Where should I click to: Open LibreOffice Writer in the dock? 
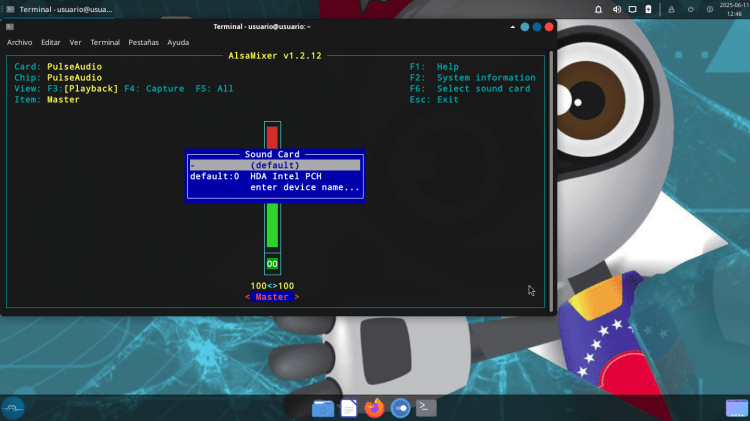tap(348, 407)
